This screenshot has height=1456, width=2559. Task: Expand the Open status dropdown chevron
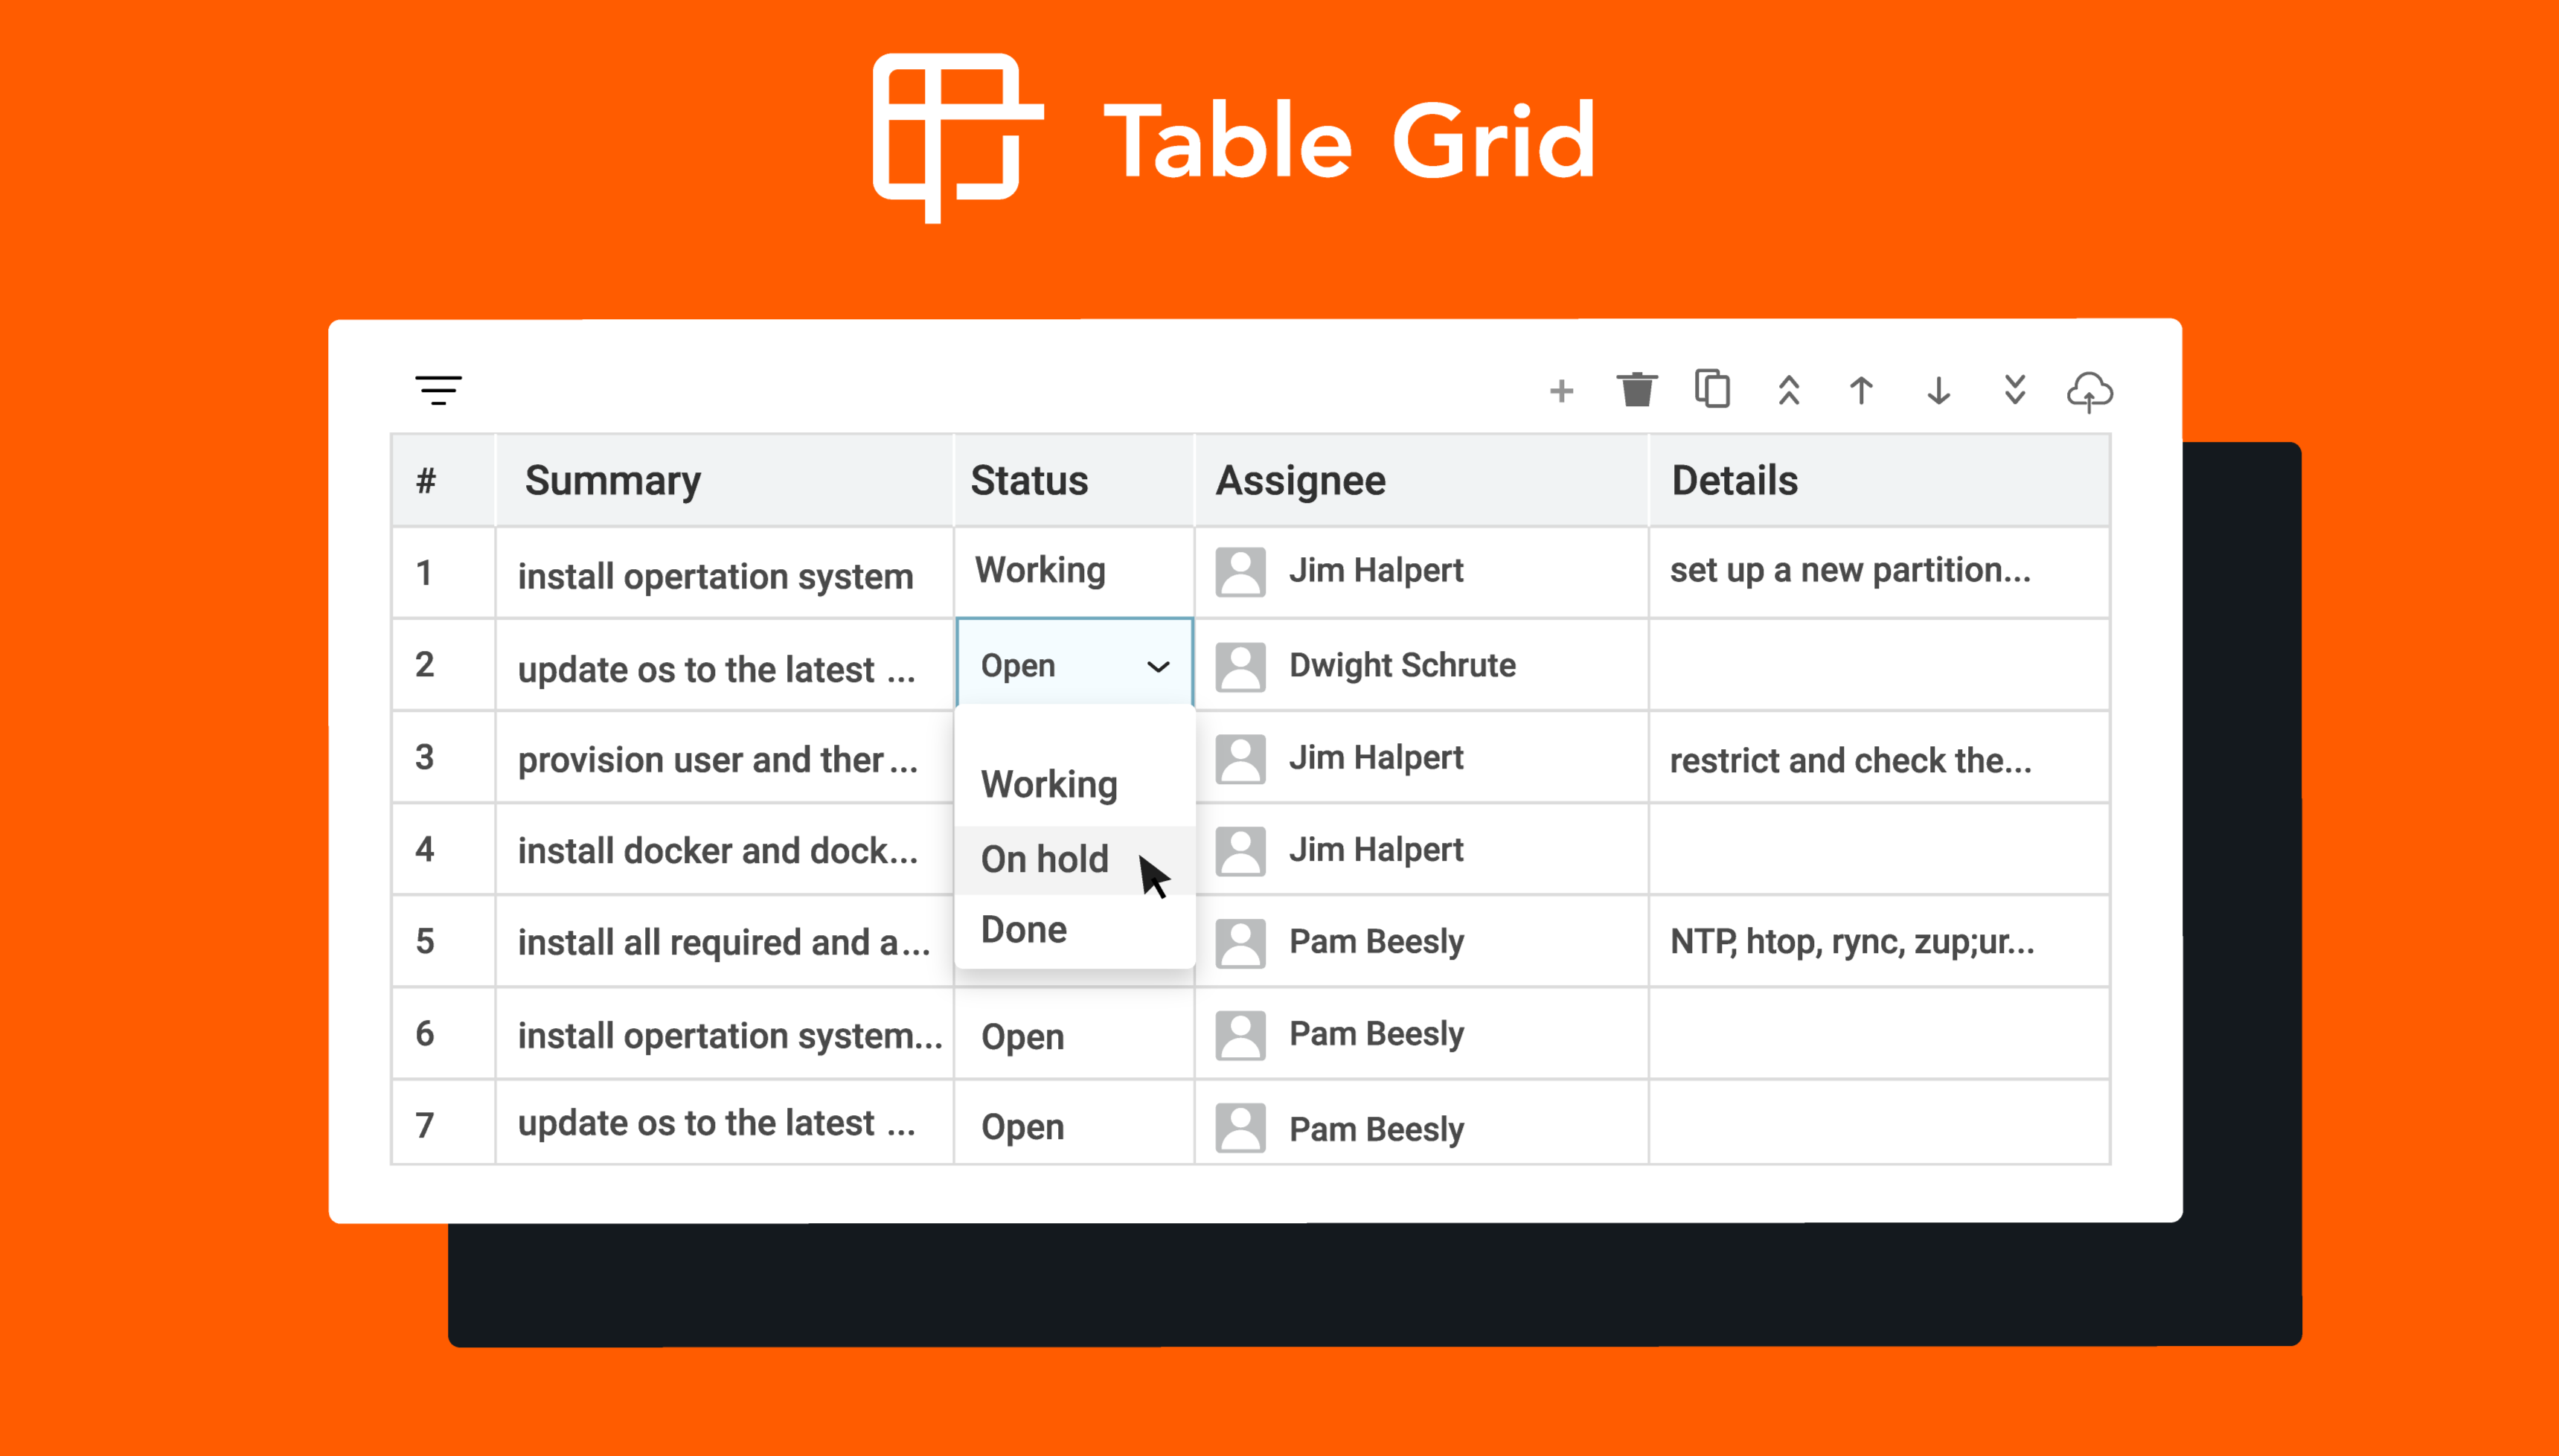pyautogui.click(x=1158, y=667)
